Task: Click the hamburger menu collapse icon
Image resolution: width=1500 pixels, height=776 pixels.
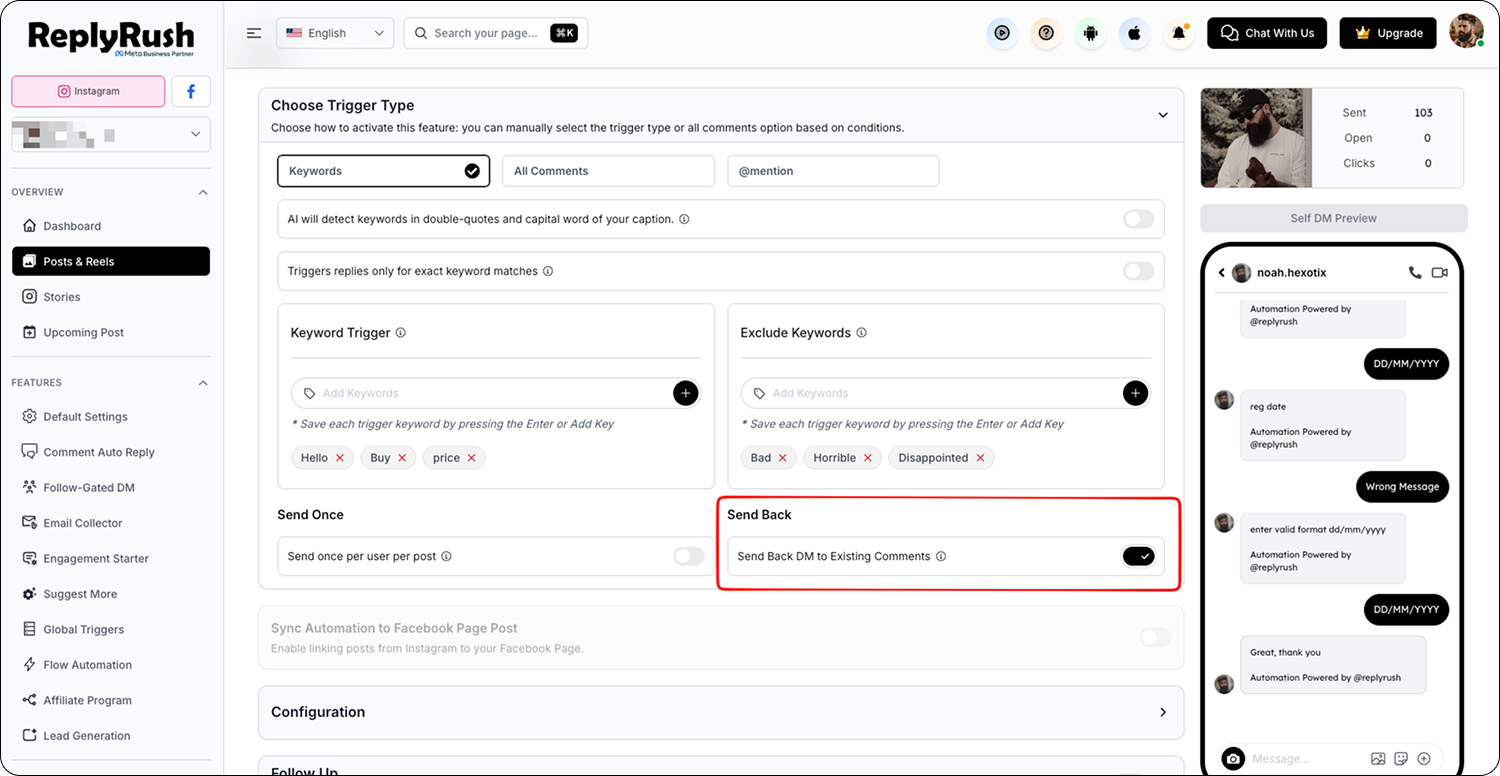Action: click(x=254, y=33)
